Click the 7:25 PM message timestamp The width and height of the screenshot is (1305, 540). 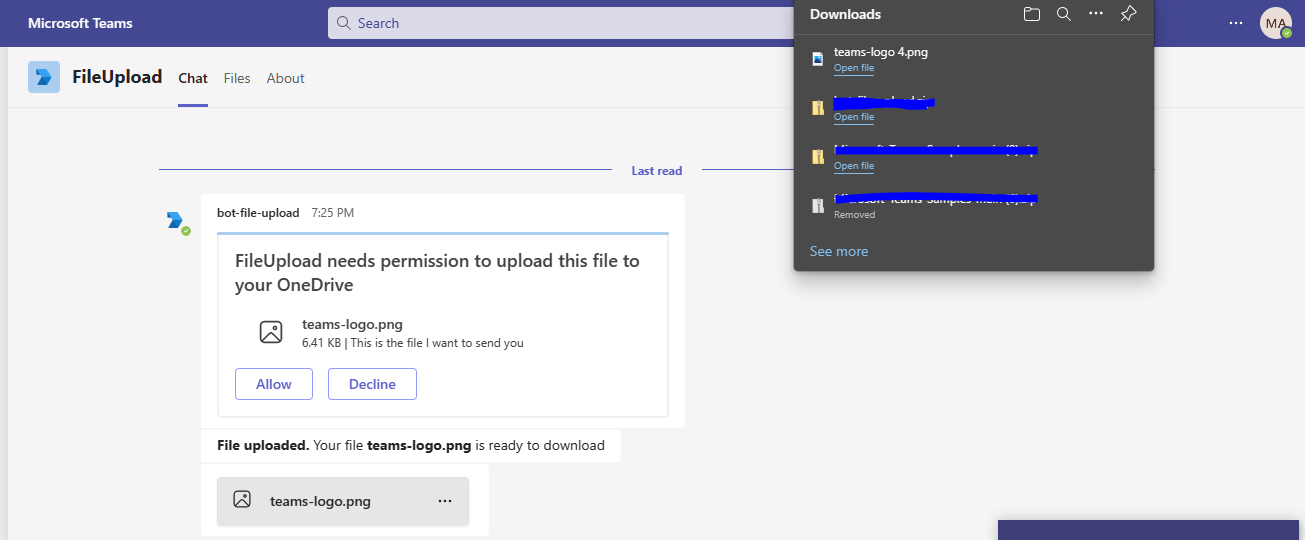[x=332, y=213]
